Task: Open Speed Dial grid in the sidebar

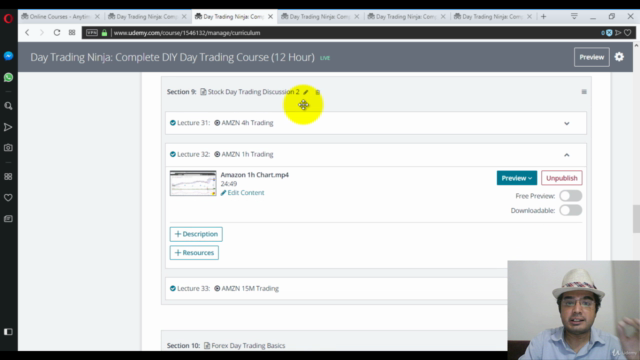Action: [x=8, y=176]
